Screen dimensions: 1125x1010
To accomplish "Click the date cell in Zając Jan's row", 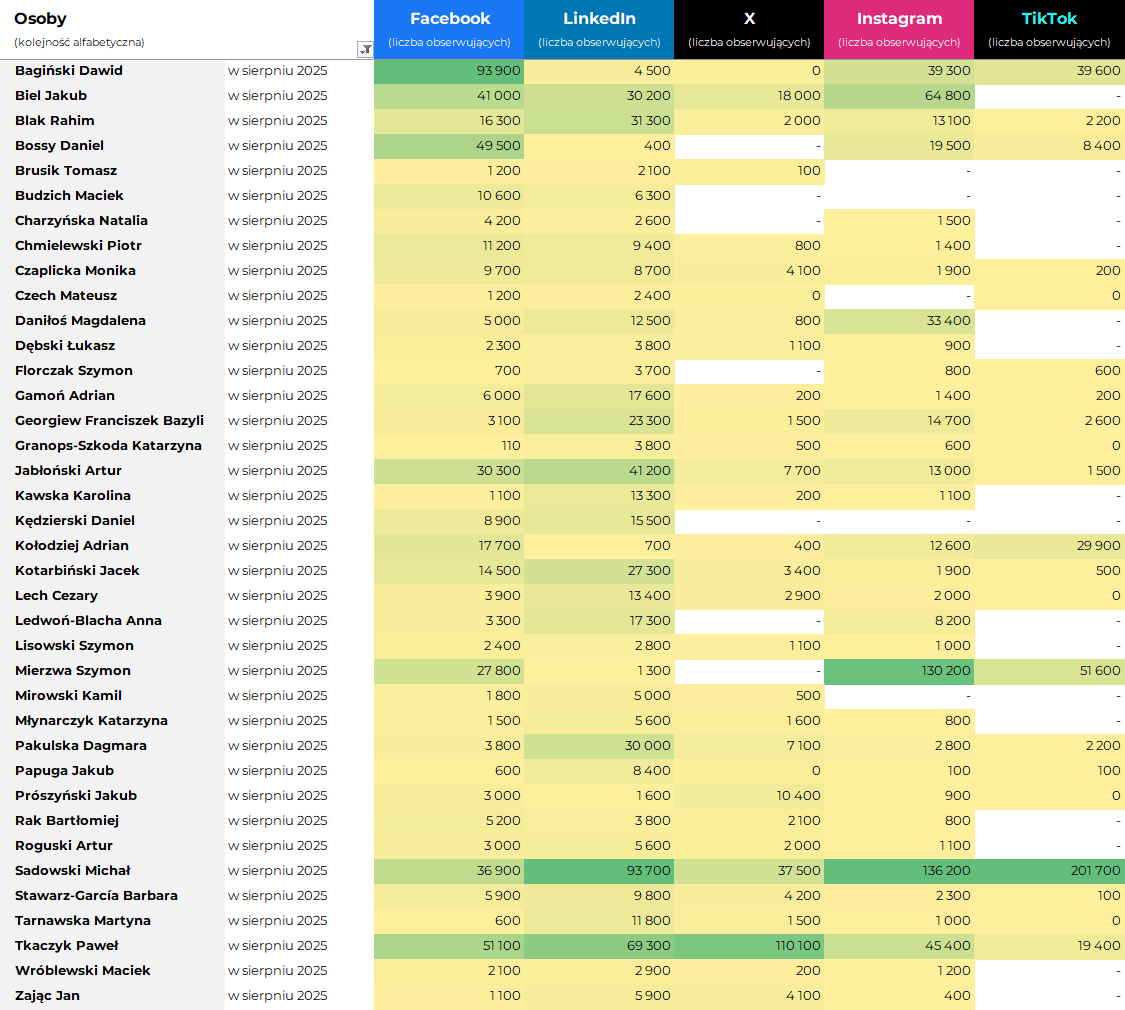I will [x=278, y=996].
